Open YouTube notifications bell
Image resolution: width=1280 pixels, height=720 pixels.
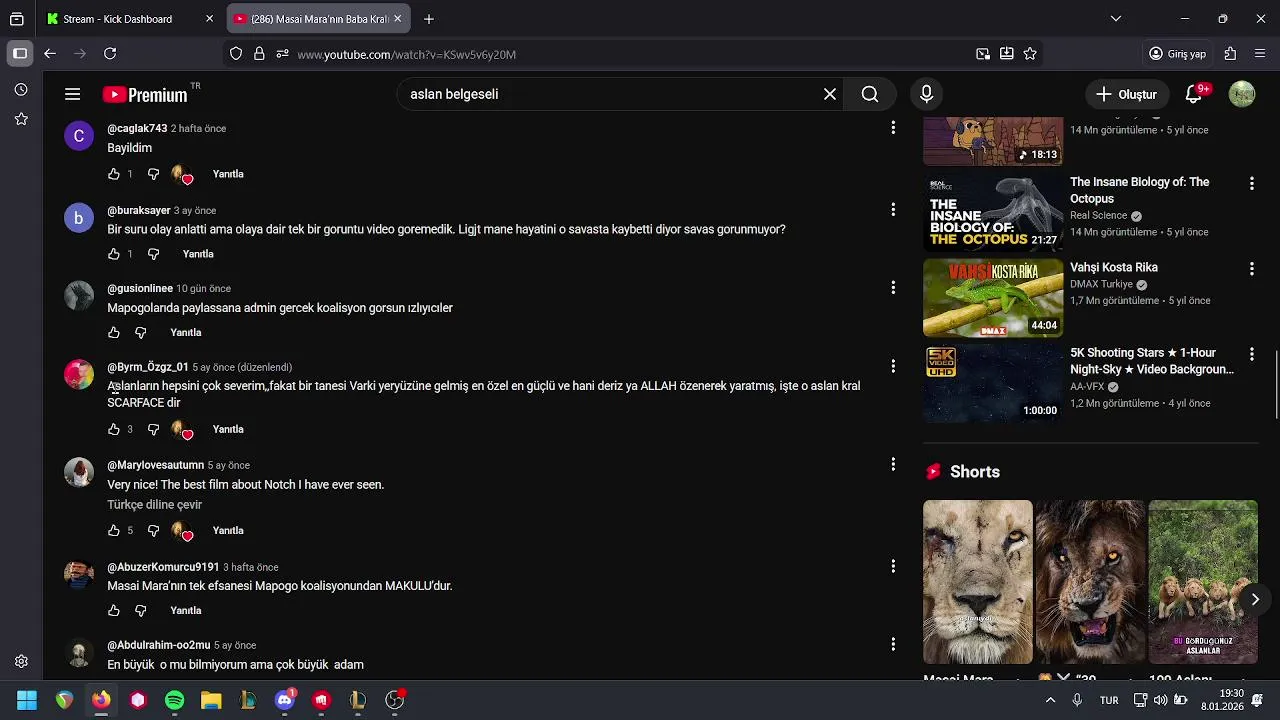[1194, 94]
